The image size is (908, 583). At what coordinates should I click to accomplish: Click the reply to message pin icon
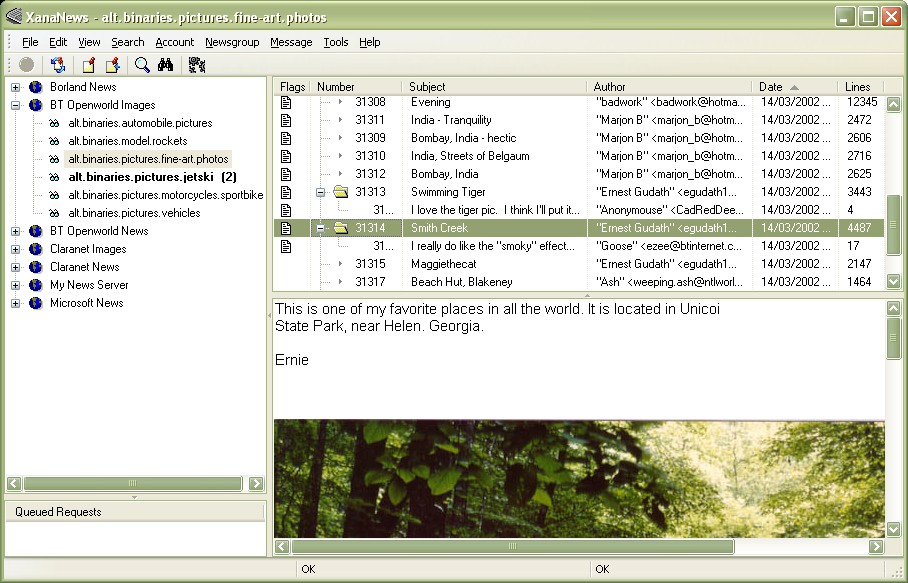click(x=112, y=65)
